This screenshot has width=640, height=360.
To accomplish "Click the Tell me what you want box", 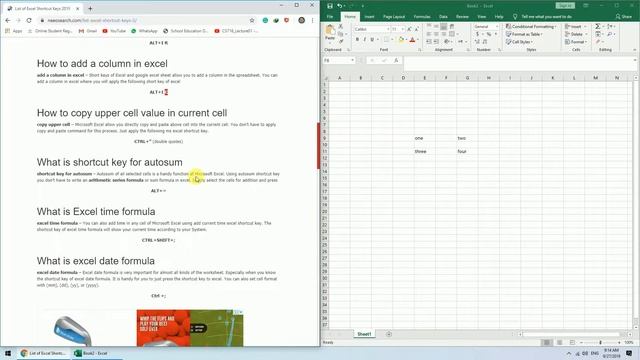I will (x=546, y=17).
